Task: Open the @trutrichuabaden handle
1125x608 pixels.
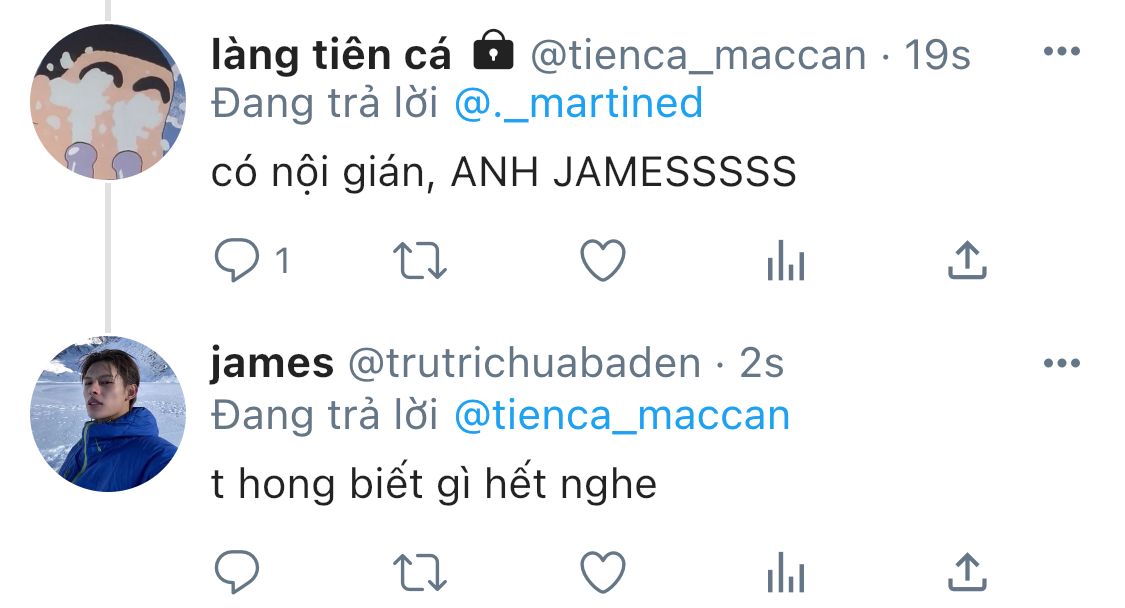Action: coord(524,363)
